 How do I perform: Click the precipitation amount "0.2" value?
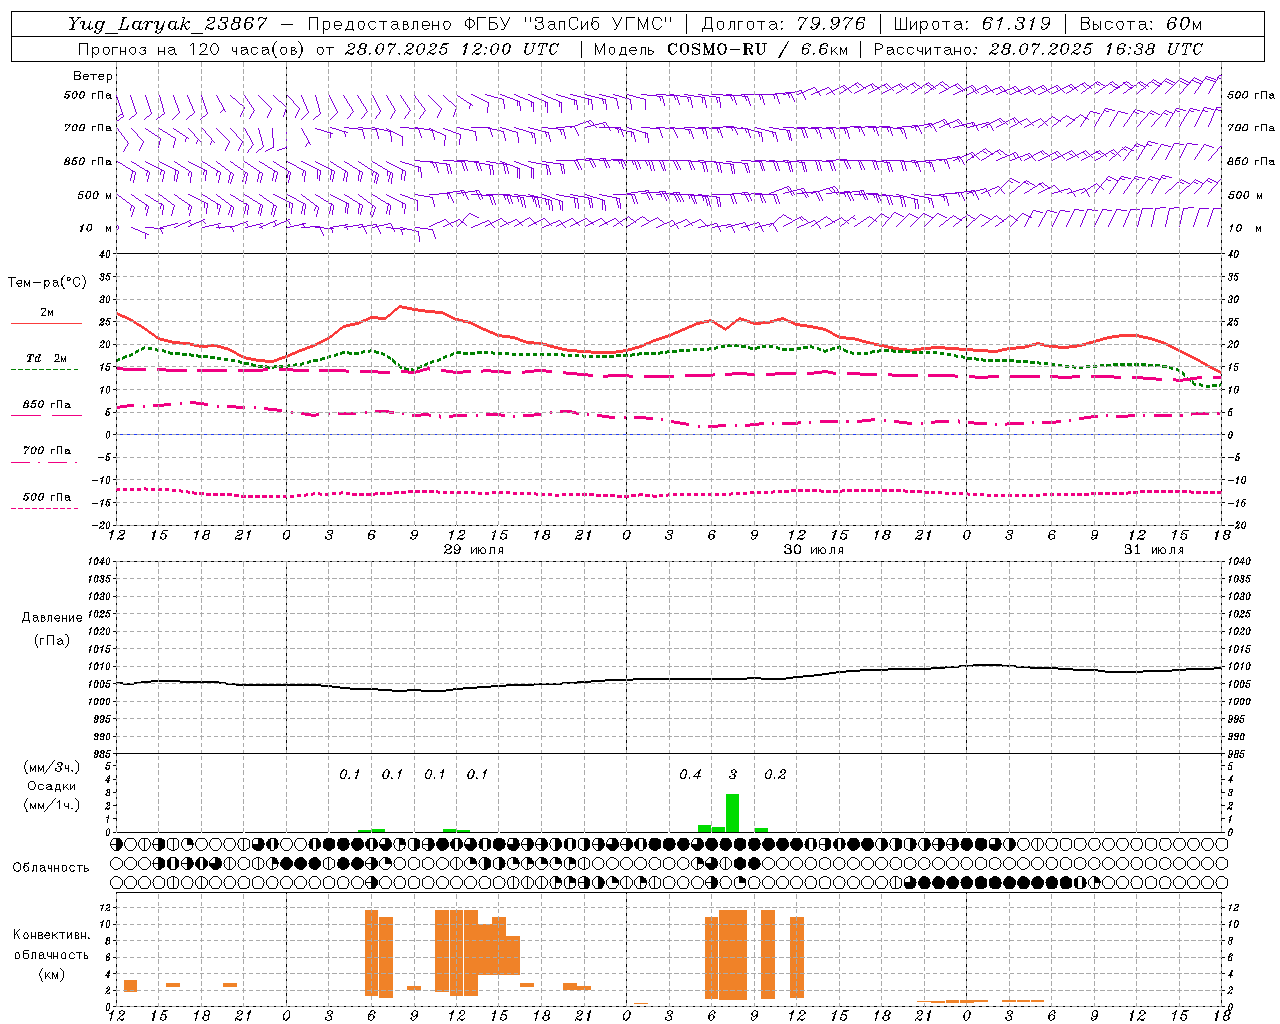[775, 775]
